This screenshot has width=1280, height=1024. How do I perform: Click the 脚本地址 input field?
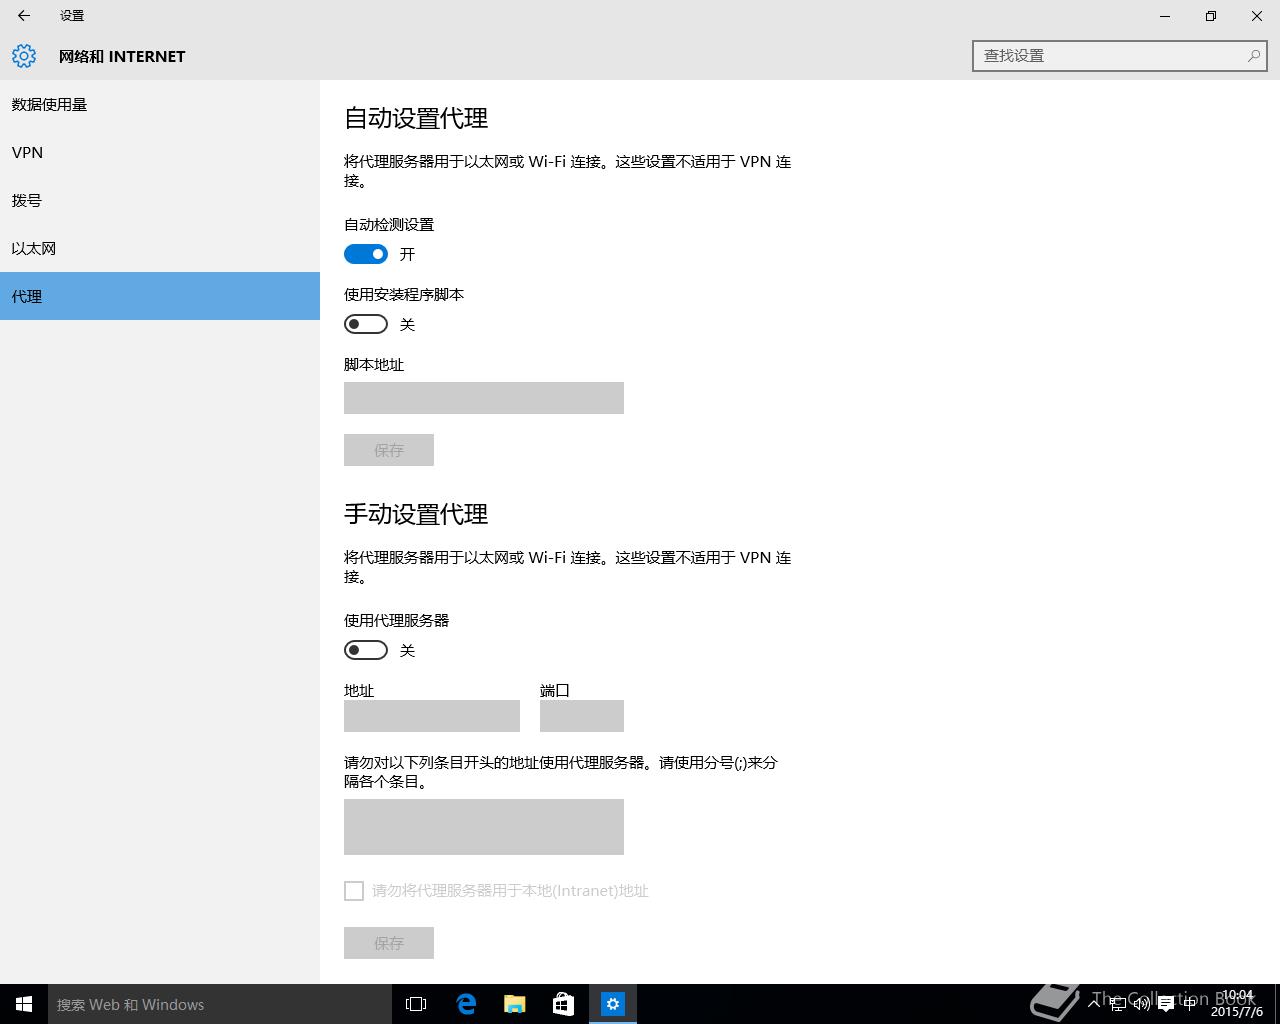click(x=484, y=398)
